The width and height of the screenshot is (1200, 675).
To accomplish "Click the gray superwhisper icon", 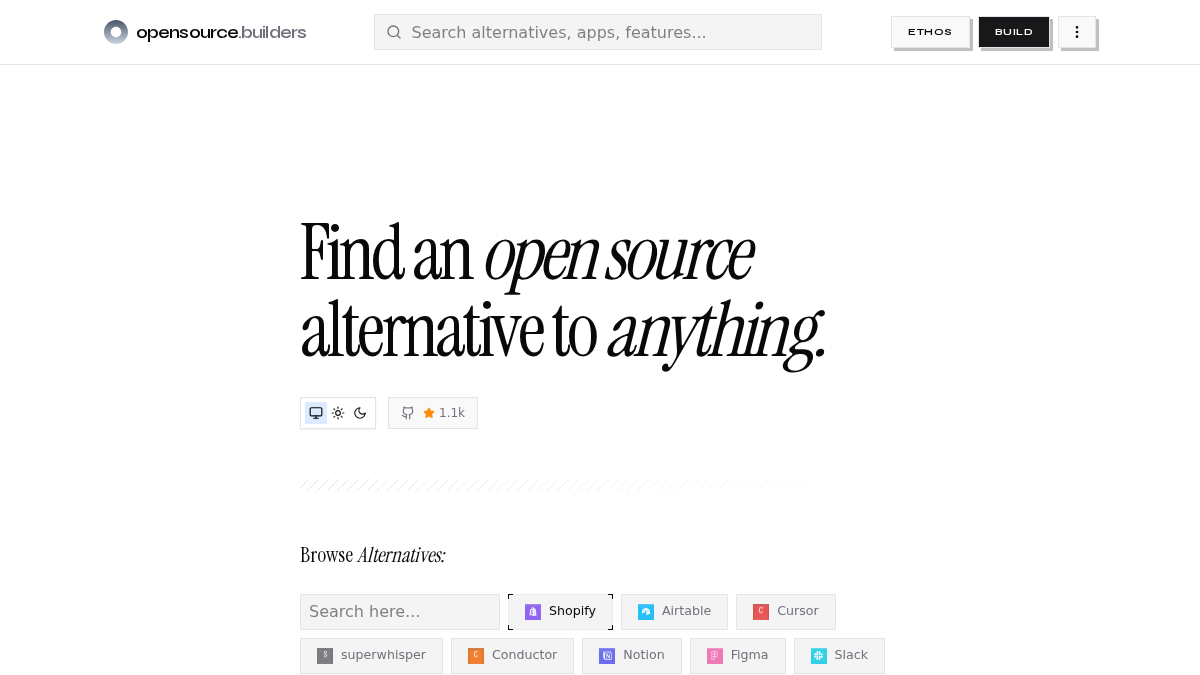I will click(325, 656).
